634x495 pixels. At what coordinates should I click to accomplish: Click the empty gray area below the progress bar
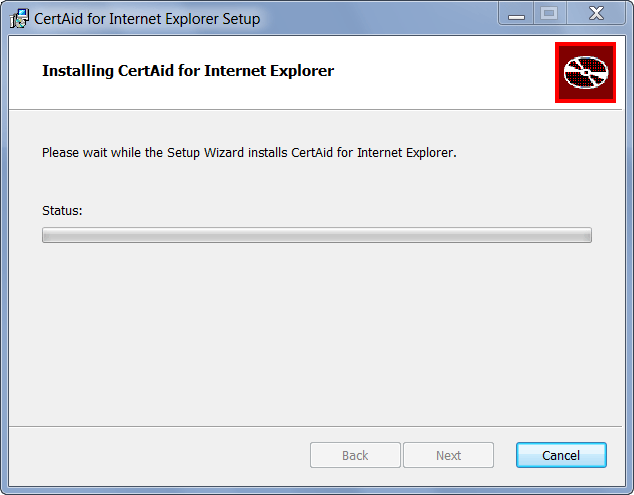[316, 330]
